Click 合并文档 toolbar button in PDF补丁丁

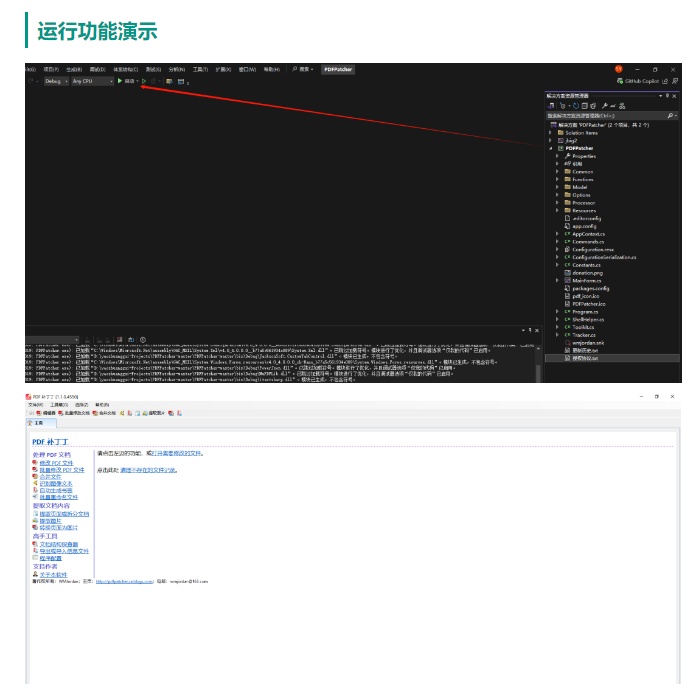pos(104,413)
